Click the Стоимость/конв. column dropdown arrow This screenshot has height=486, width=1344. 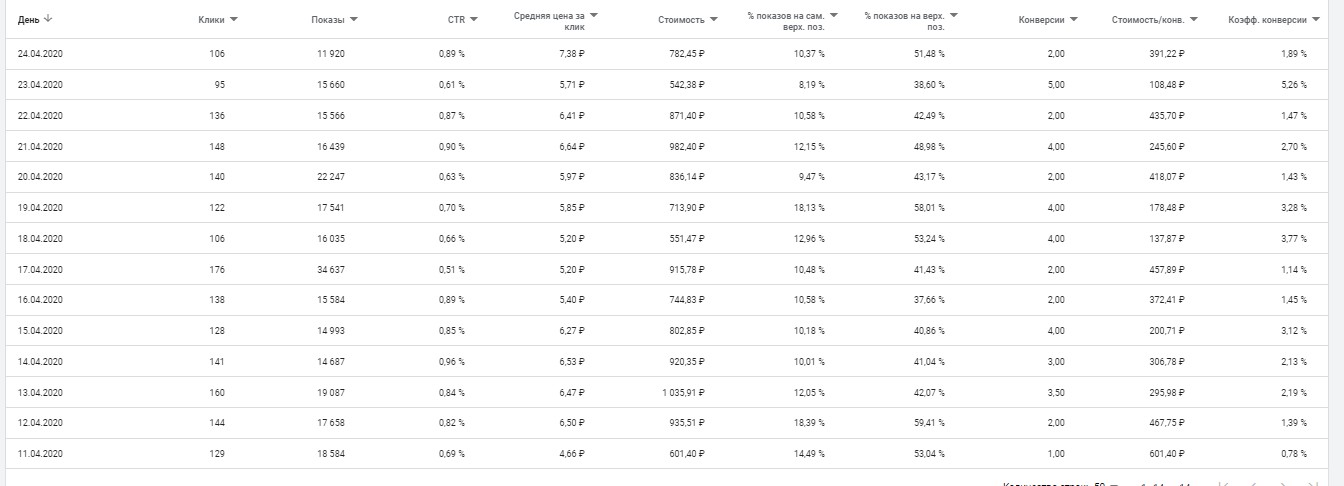(1194, 19)
